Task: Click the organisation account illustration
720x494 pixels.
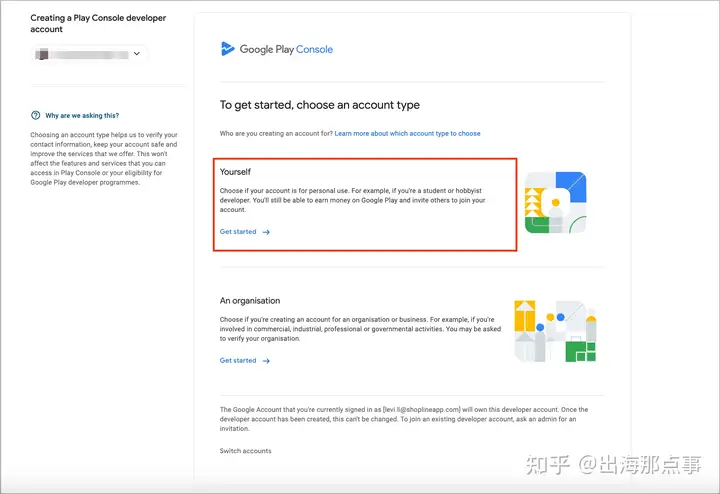Action: point(555,331)
